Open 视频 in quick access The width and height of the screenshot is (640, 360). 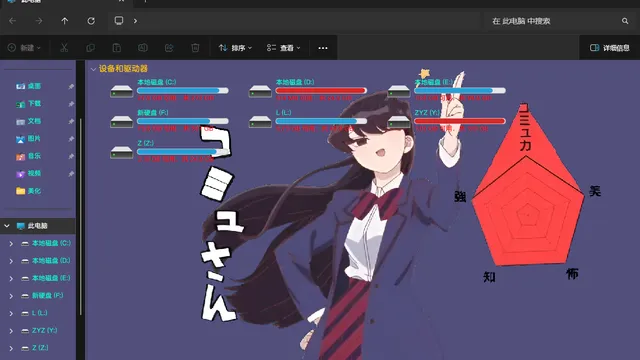[34, 173]
